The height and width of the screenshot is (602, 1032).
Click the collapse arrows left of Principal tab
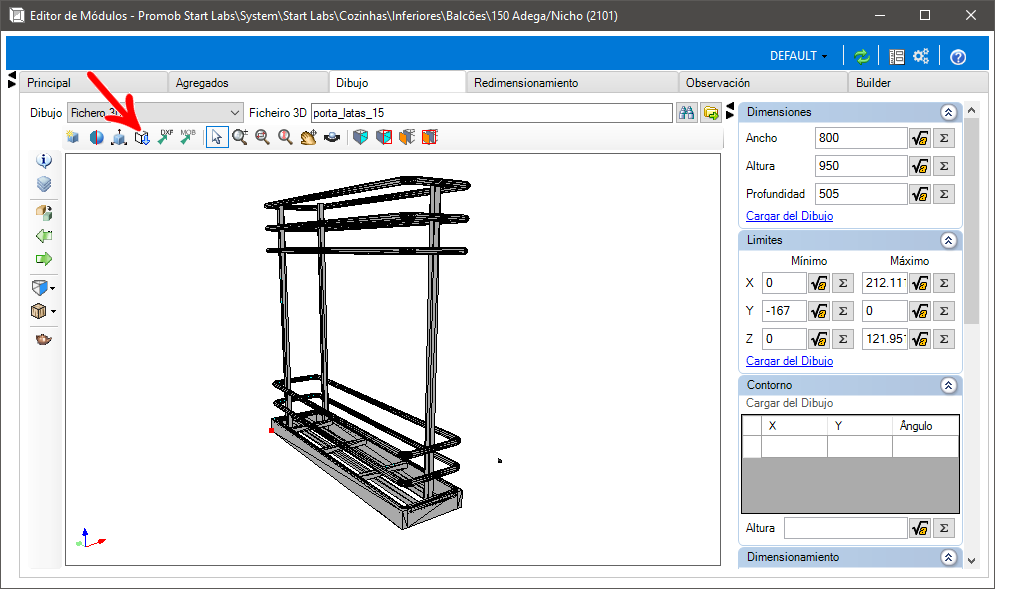pyautogui.click(x=11, y=80)
